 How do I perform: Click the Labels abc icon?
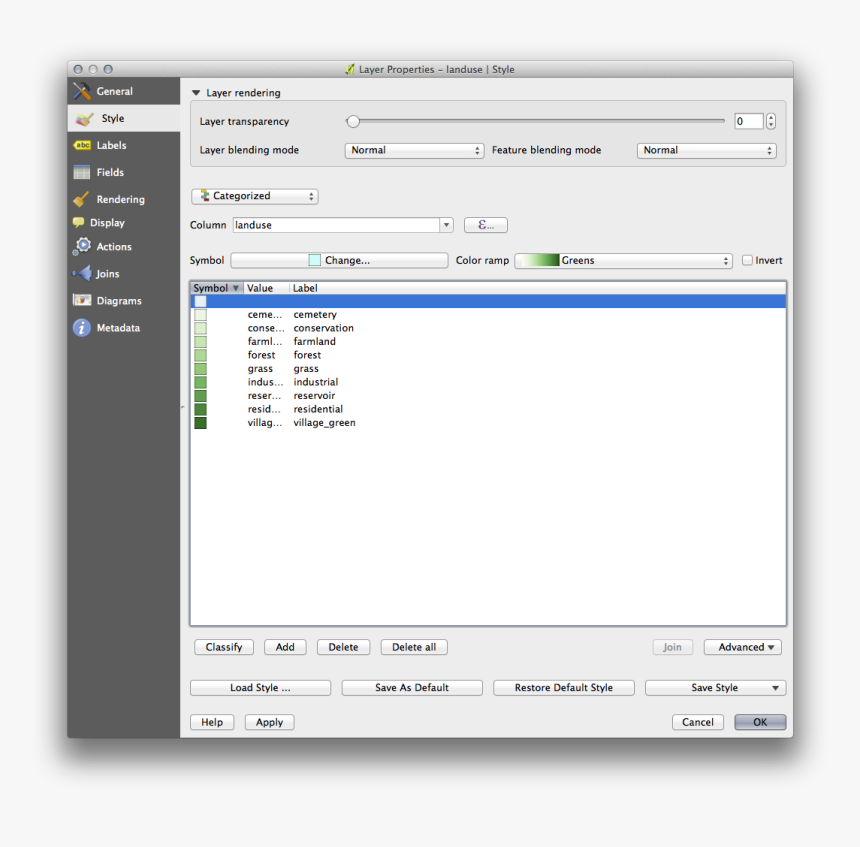(x=82, y=145)
